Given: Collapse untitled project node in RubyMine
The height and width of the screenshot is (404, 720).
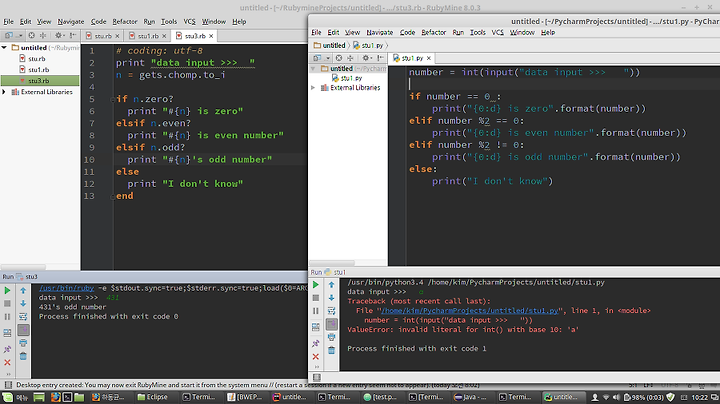Looking at the screenshot, I should 4,47.
